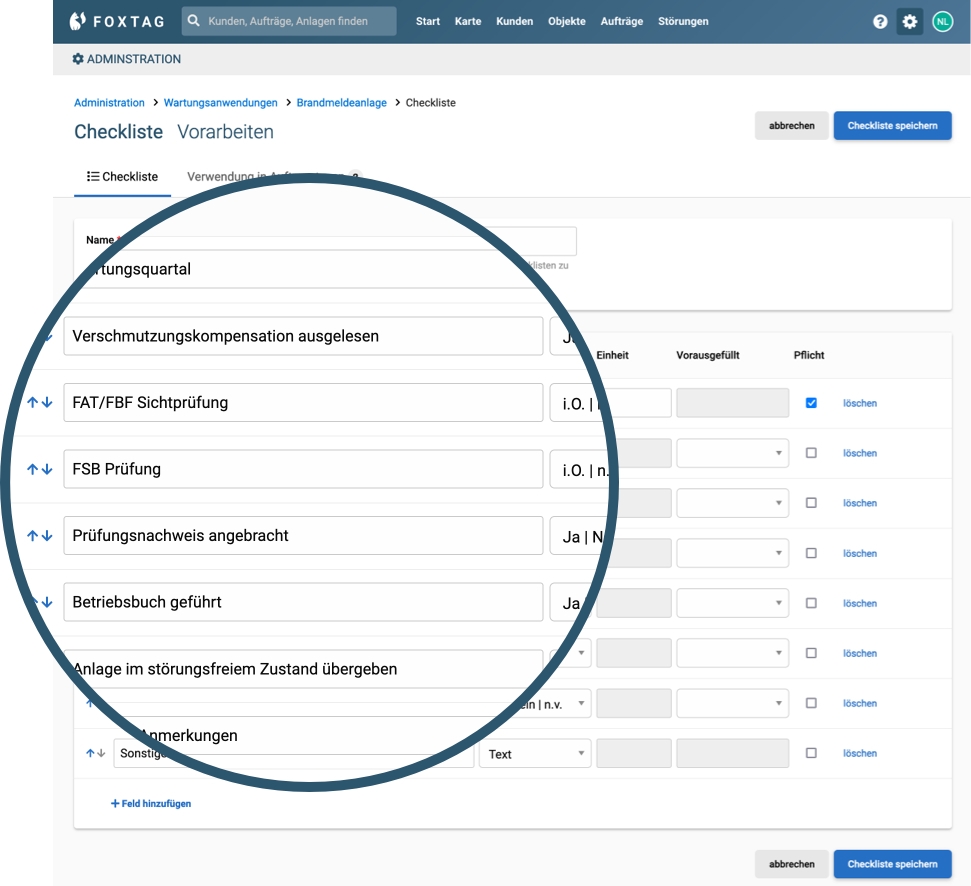The height and width of the screenshot is (886, 971).
Task: Click löschen in the checked Pflicht row
Action: coord(860,403)
